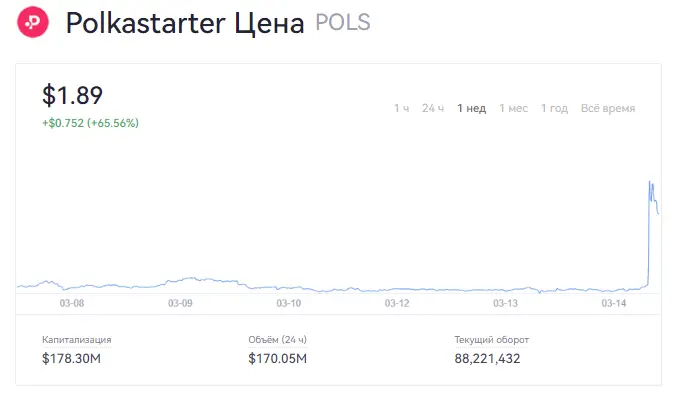Switch chart to 1 мес range
This screenshot has height=399, width=677.
coord(513,108)
